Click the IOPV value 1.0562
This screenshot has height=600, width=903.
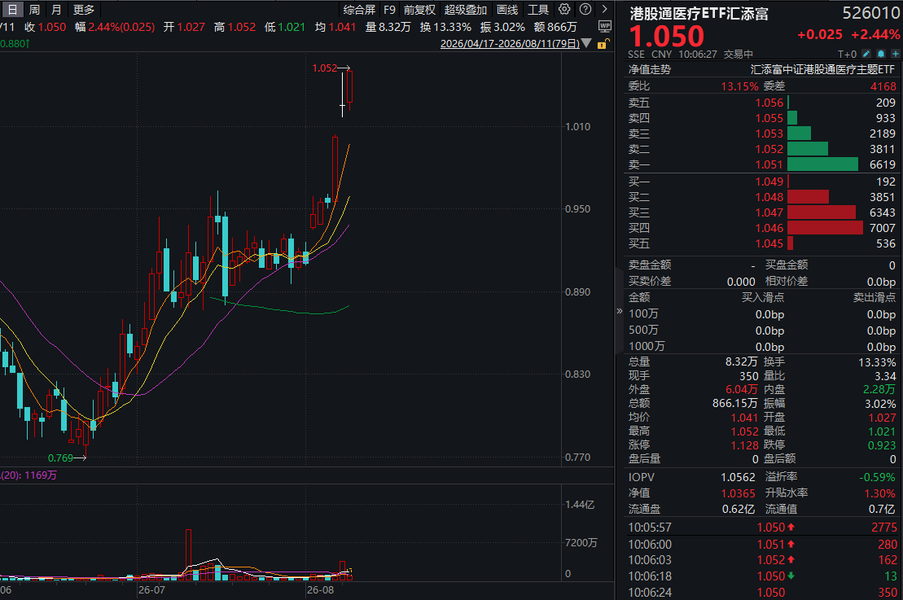tap(738, 477)
